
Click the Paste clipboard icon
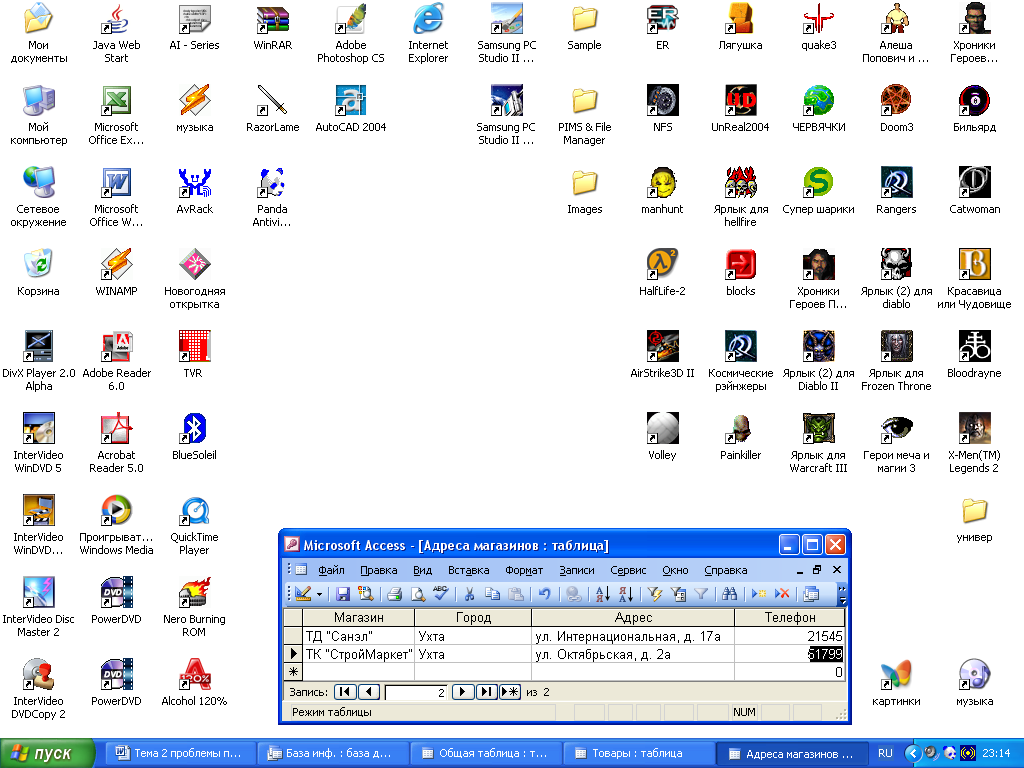pos(516,594)
